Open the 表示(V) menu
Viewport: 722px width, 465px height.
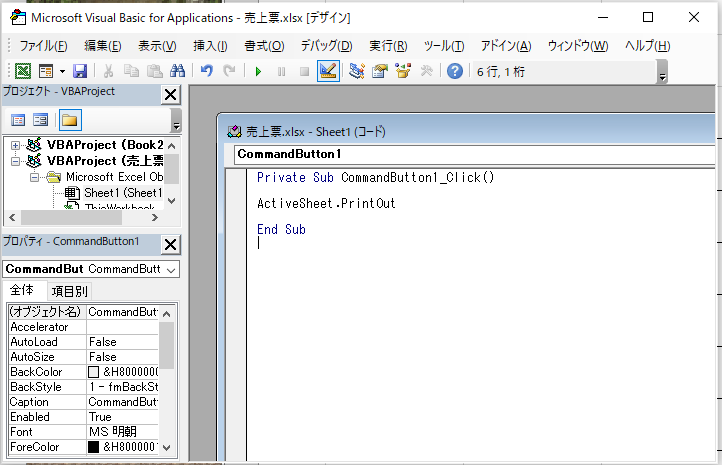(157, 46)
